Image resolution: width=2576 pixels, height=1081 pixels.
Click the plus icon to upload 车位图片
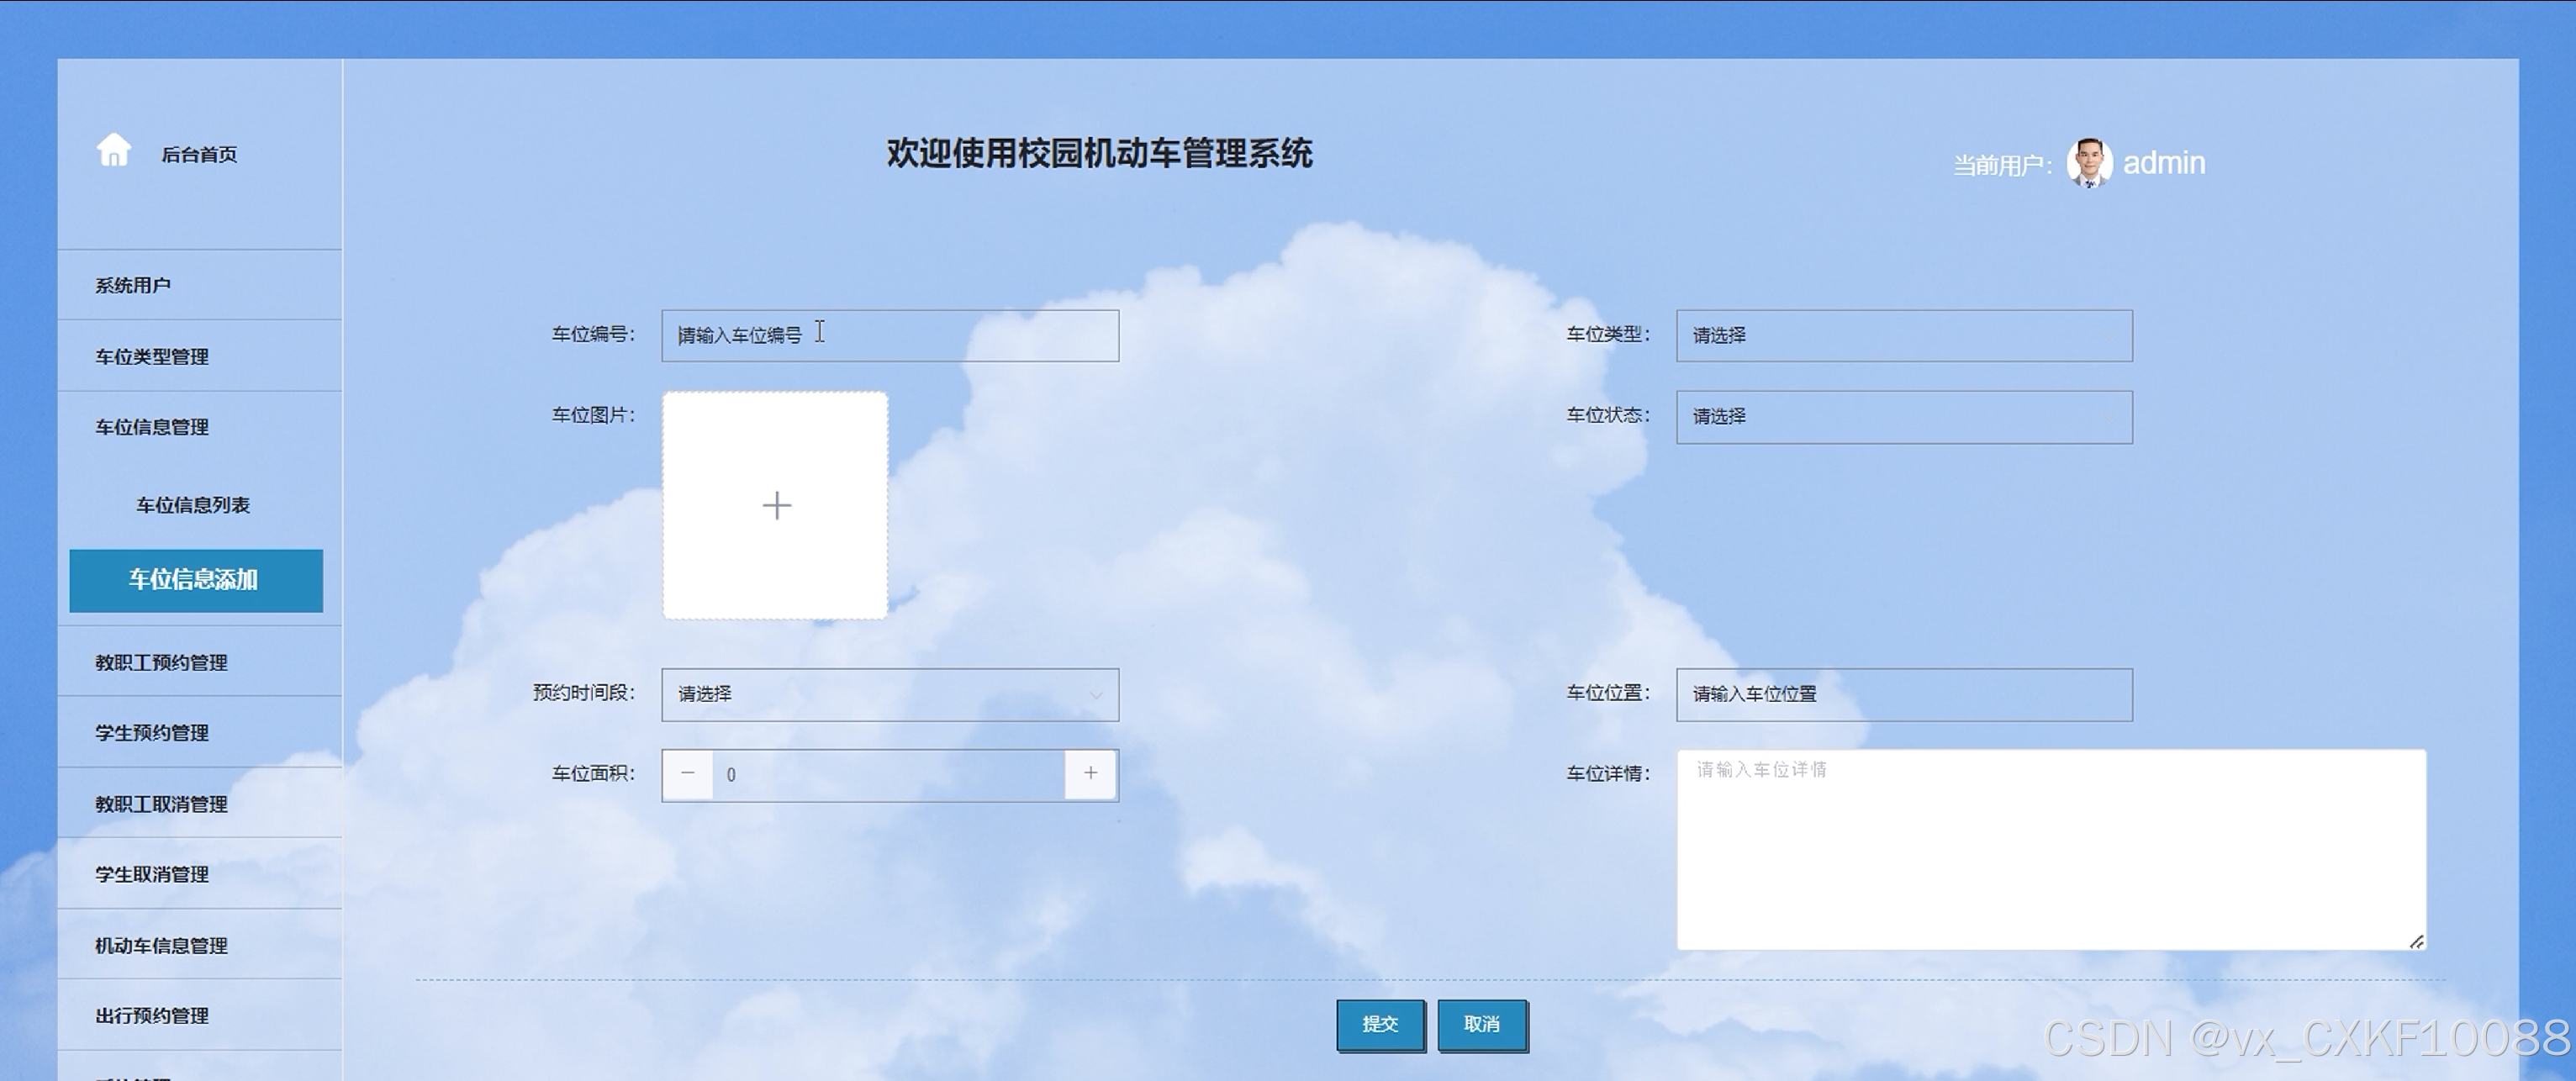click(x=776, y=505)
